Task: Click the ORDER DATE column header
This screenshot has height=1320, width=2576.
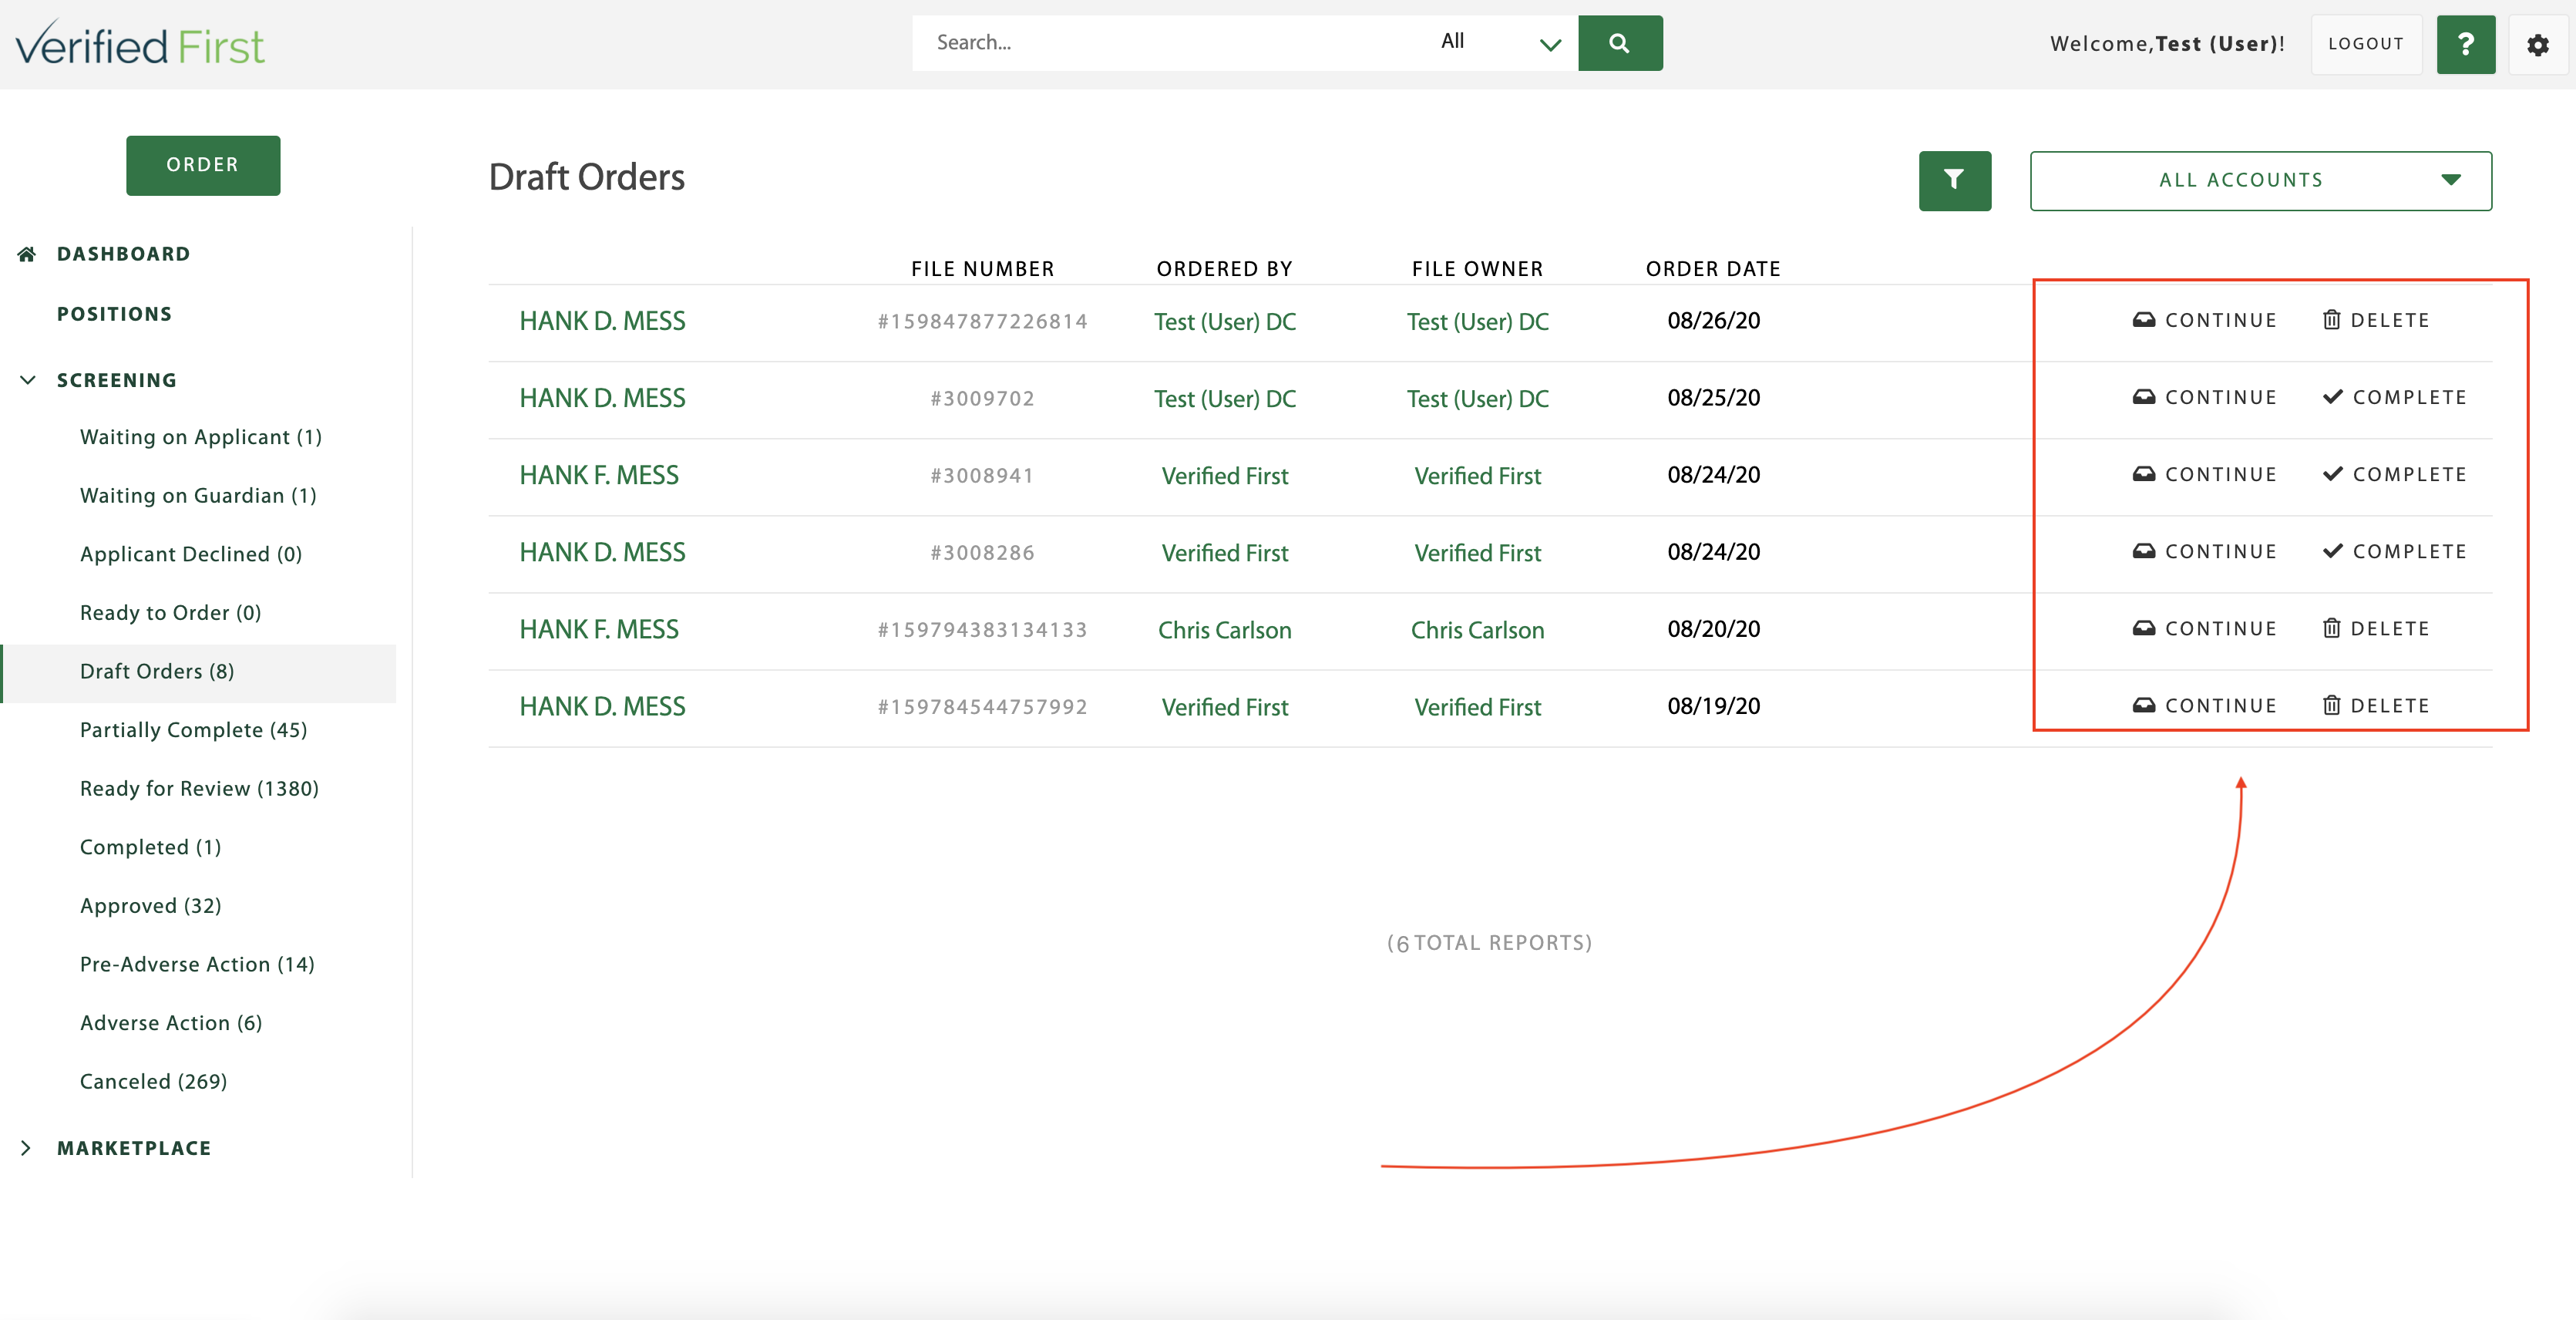Action: (1713, 269)
